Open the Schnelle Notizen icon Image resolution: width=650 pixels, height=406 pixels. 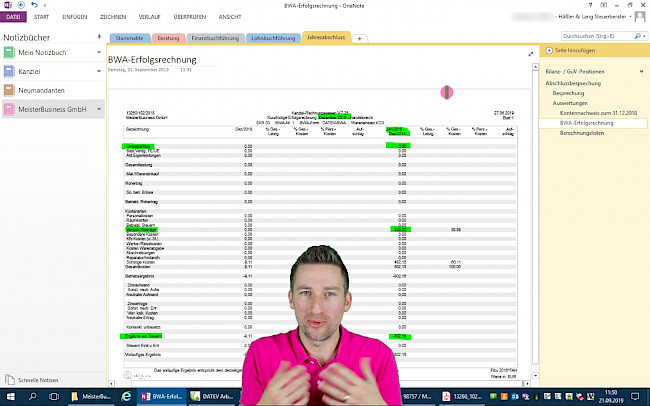click(10, 380)
